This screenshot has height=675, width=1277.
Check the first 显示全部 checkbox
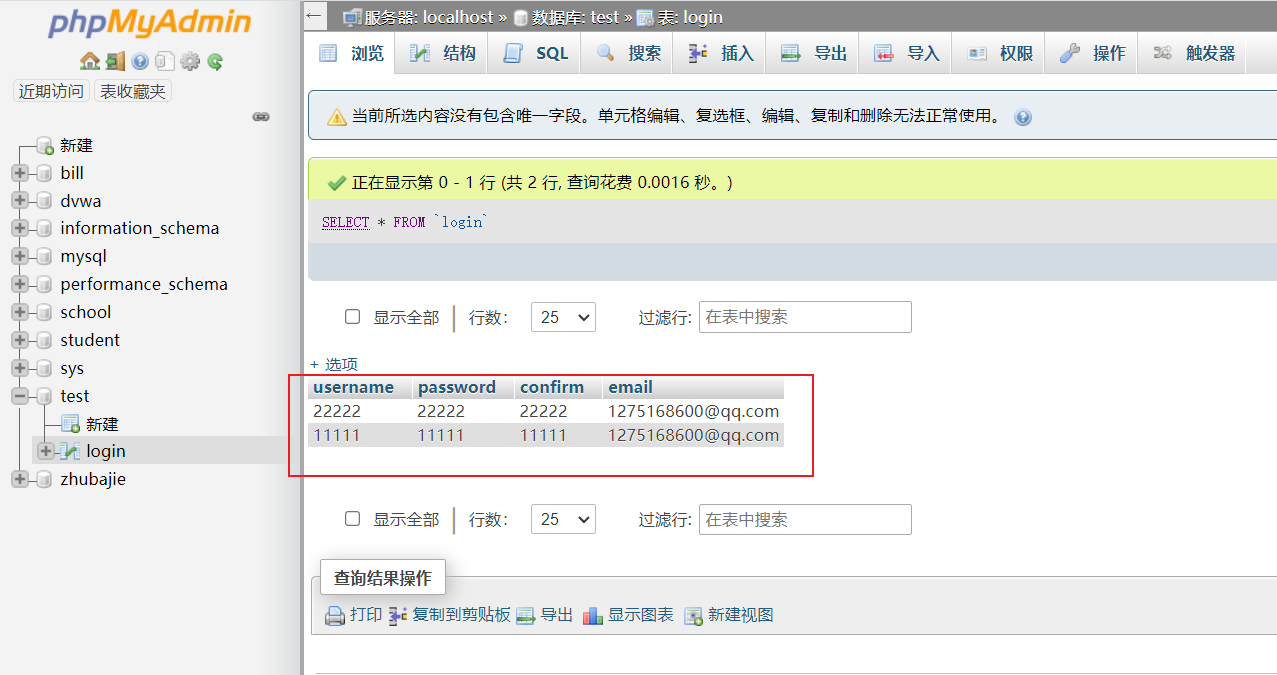point(352,316)
